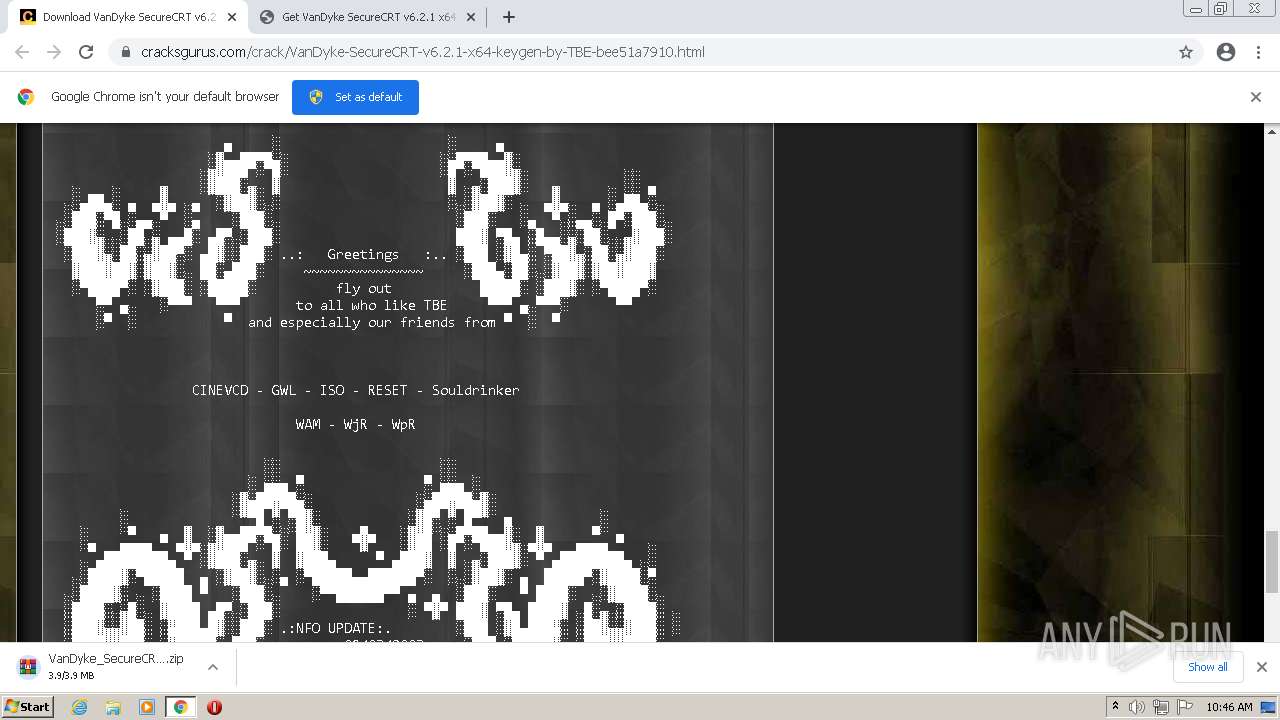The height and width of the screenshot is (720, 1280).
Task: Click the red stop-sign taskbar icon
Action: click(x=214, y=707)
